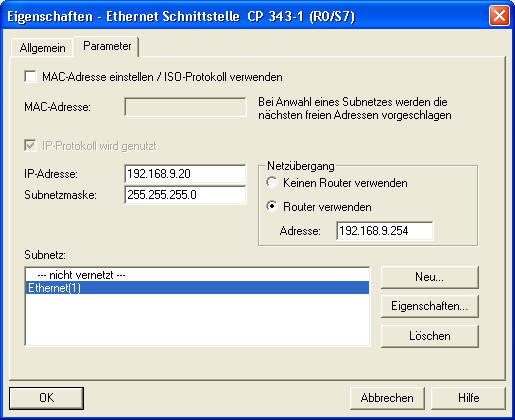The width and height of the screenshot is (515, 420).
Task: Focus the router Adresse field 192.168.9.254
Action: [x=385, y=231]
